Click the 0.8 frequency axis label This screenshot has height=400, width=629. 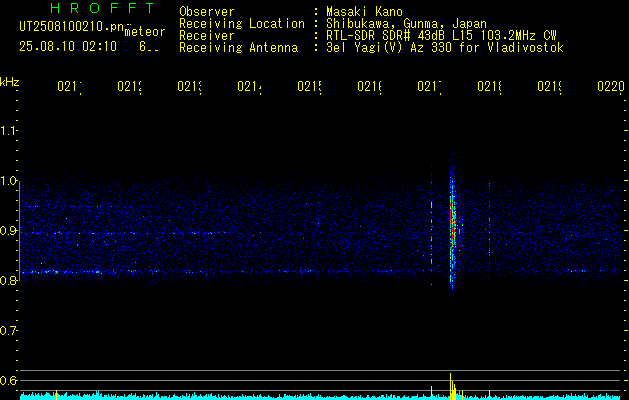(8, 280)
